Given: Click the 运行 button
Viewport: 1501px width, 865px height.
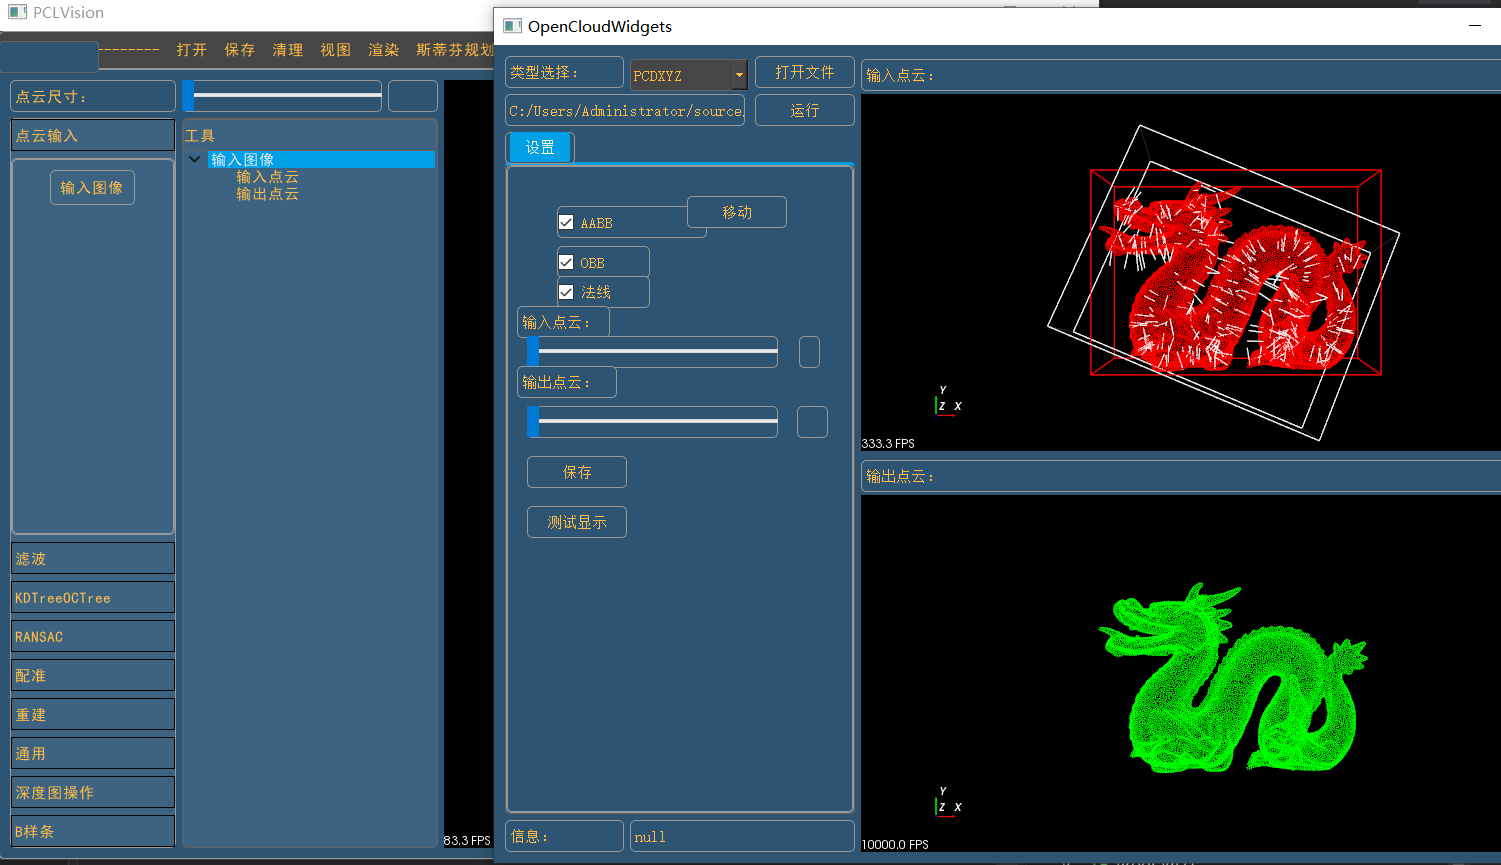Looking at the screenshot, I should pos(805,110).
